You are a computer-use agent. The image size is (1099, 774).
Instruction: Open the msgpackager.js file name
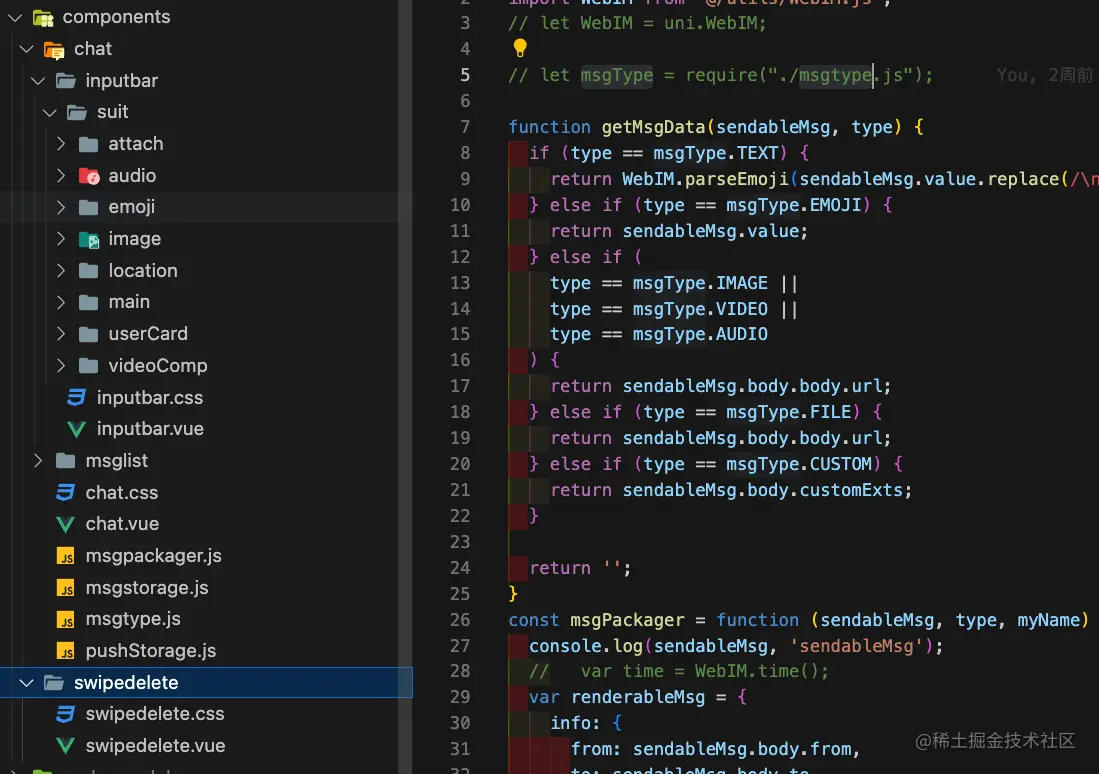click(153, 556)
